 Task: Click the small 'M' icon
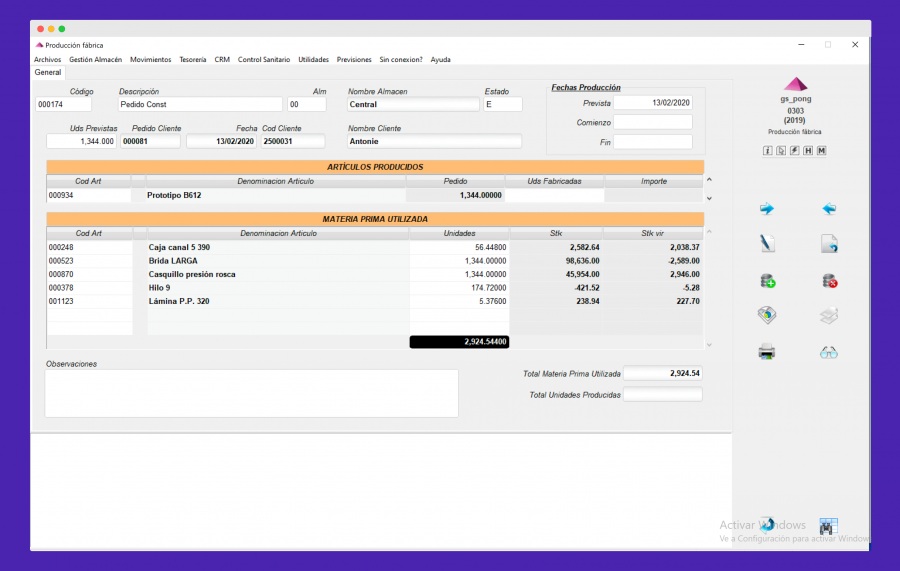pos(822,150)
